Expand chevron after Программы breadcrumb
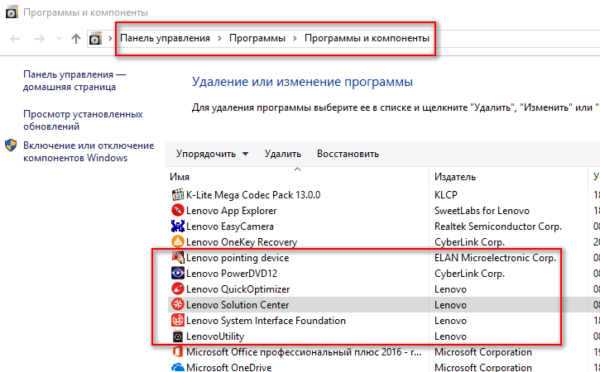The image size is (600, 372). click(x=295, y=38)
